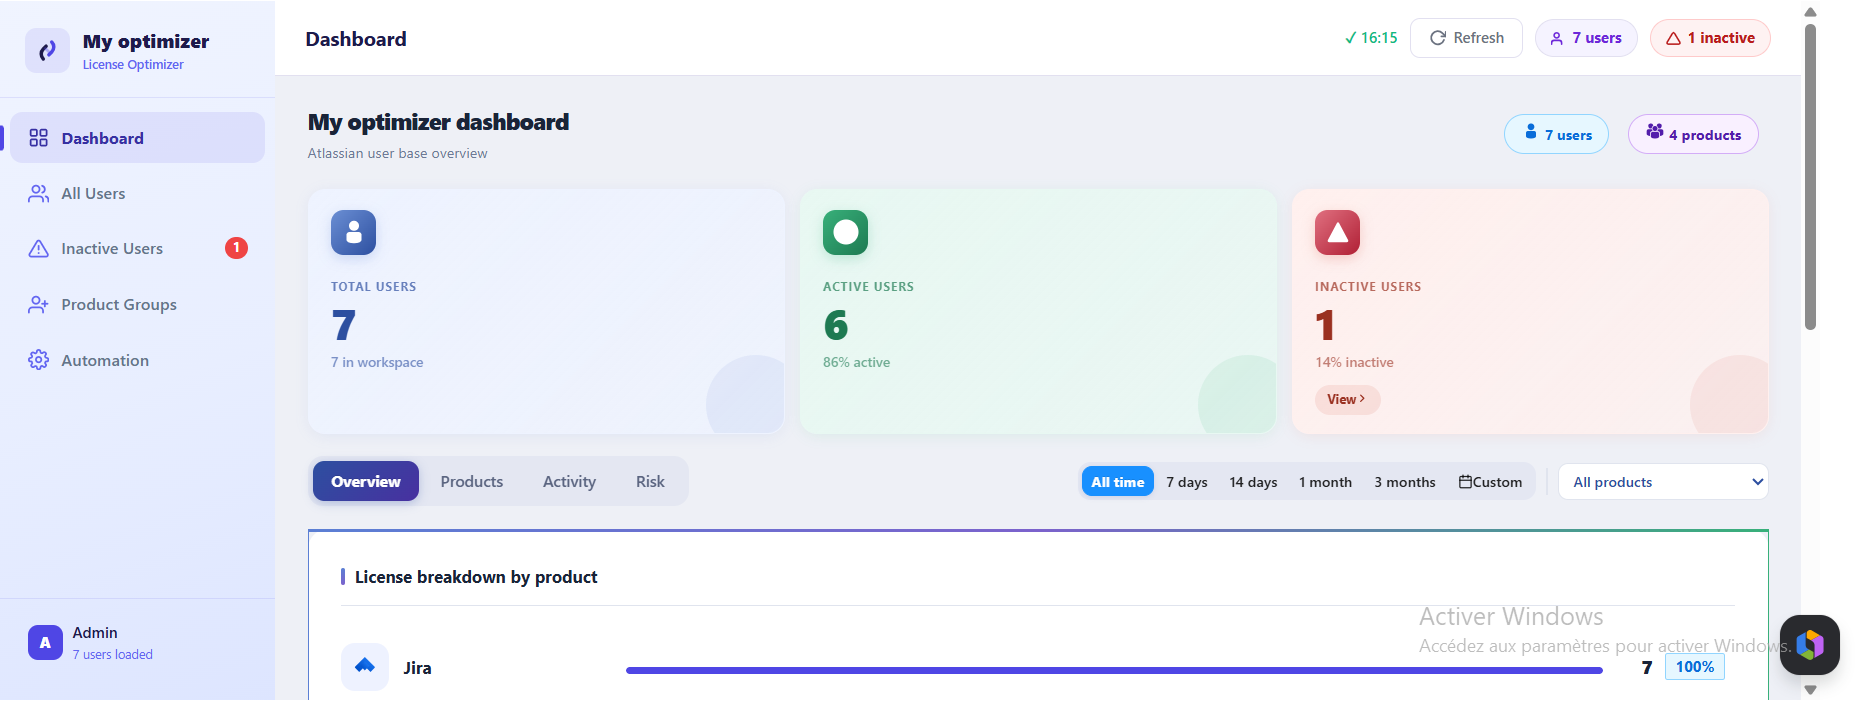Viewport: 1869px width, 704px height.
Task: Click the Admin avatar icon
Action: [x=45, y=643]
